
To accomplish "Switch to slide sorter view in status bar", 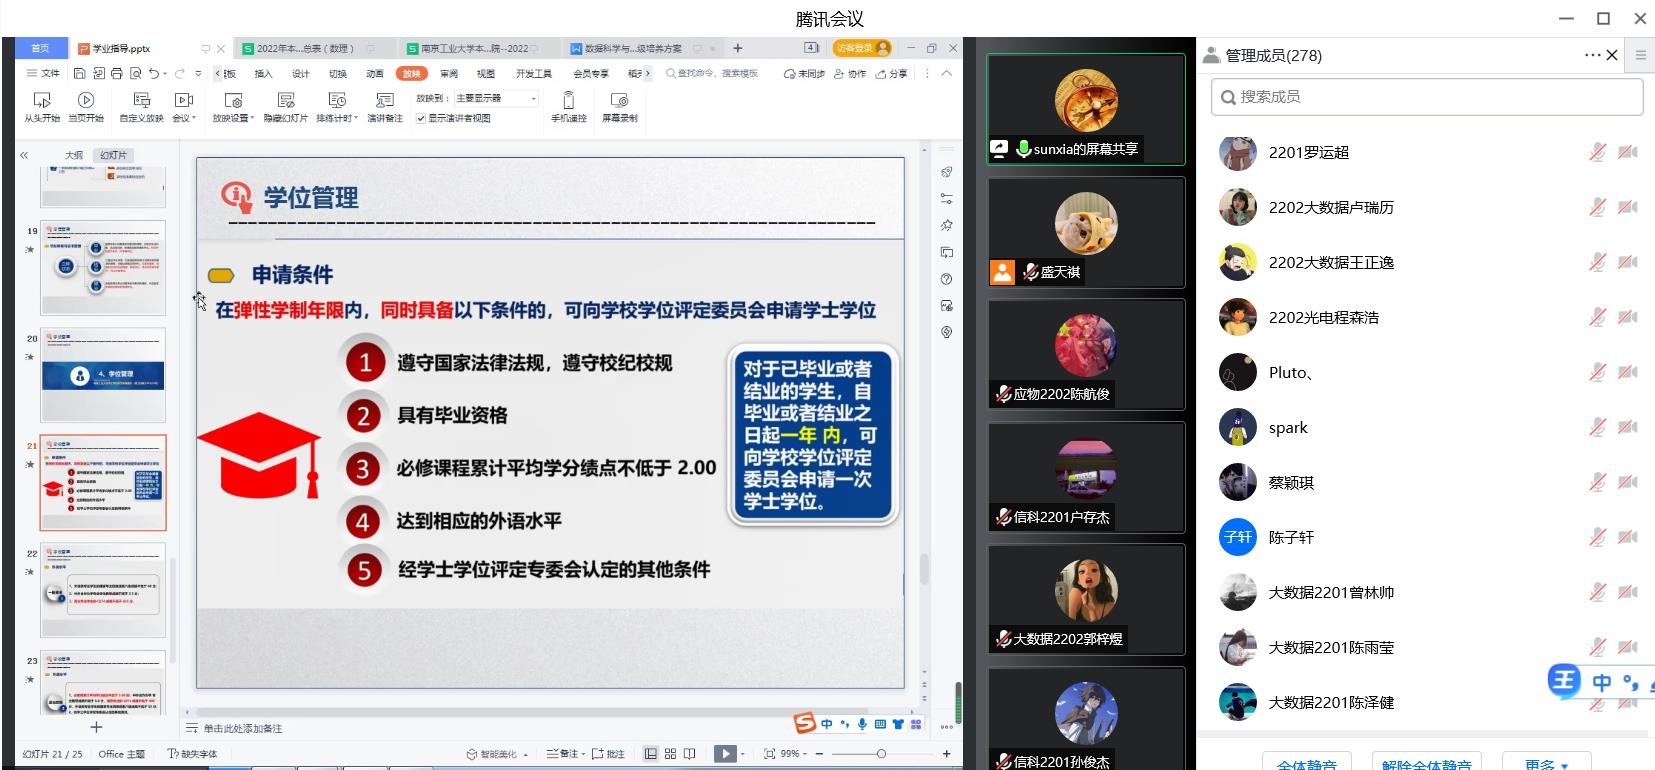I will [x=670, y=754].
